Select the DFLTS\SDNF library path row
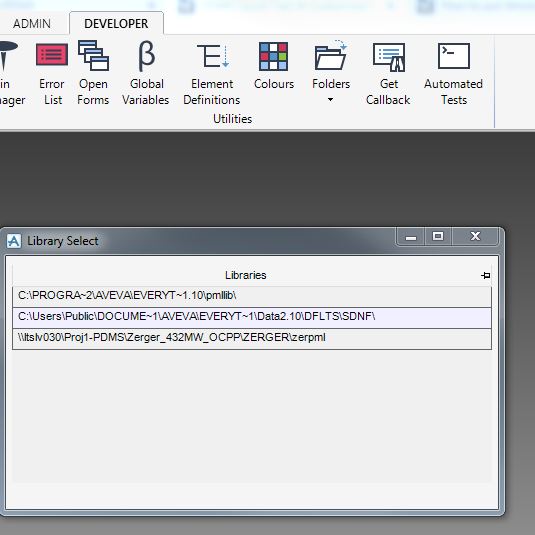 click(x=252, y=317)
